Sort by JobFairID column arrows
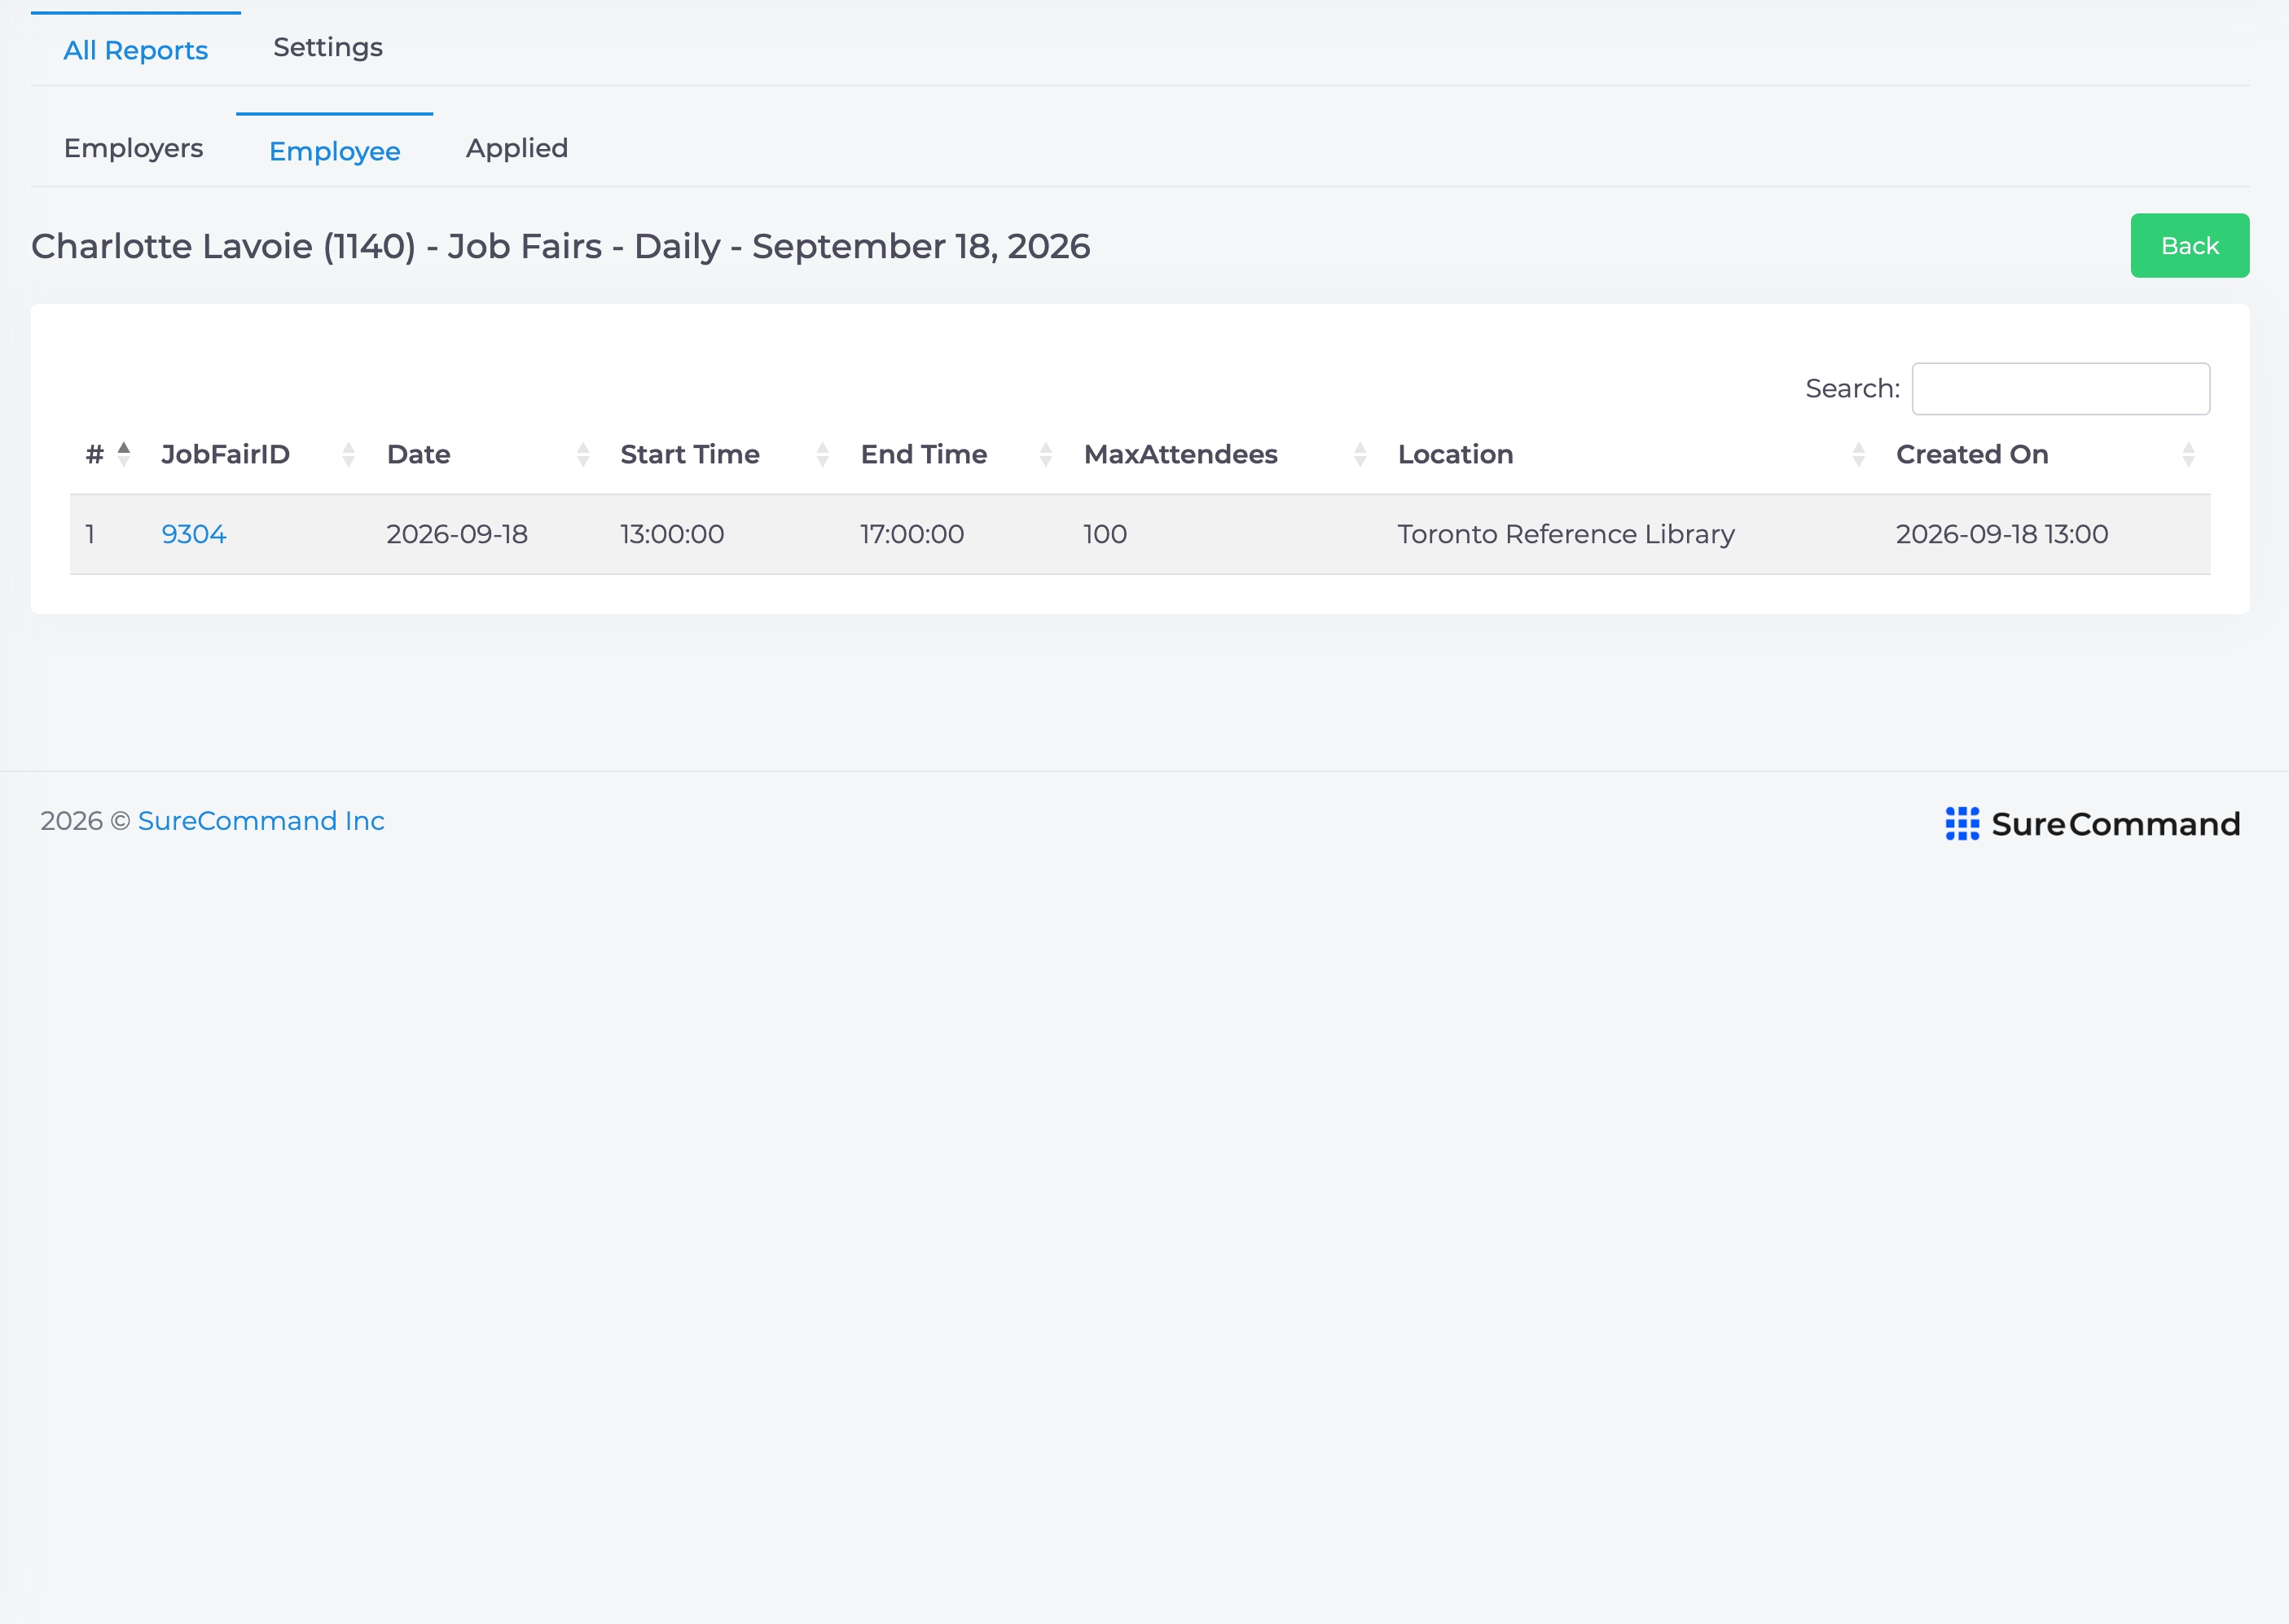The width and height of the screenshot is (2289, 1624). click(348, 454)
